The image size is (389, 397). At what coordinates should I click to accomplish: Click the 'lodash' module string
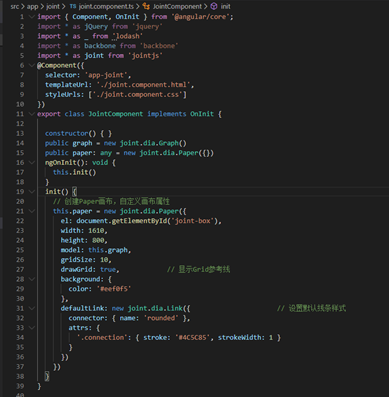click(128, 36)
